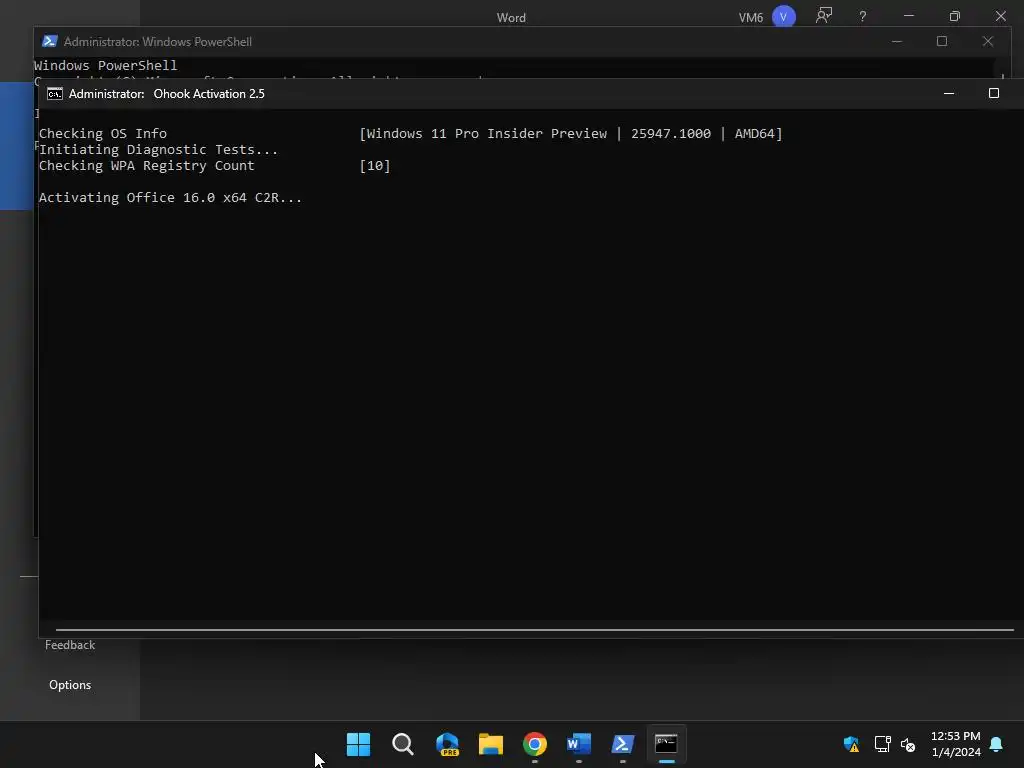This screenshot has height=768, width=1024.
Task: Open Options in Word's sidebar
Action: pyautogui.click(x=70, y=685)
